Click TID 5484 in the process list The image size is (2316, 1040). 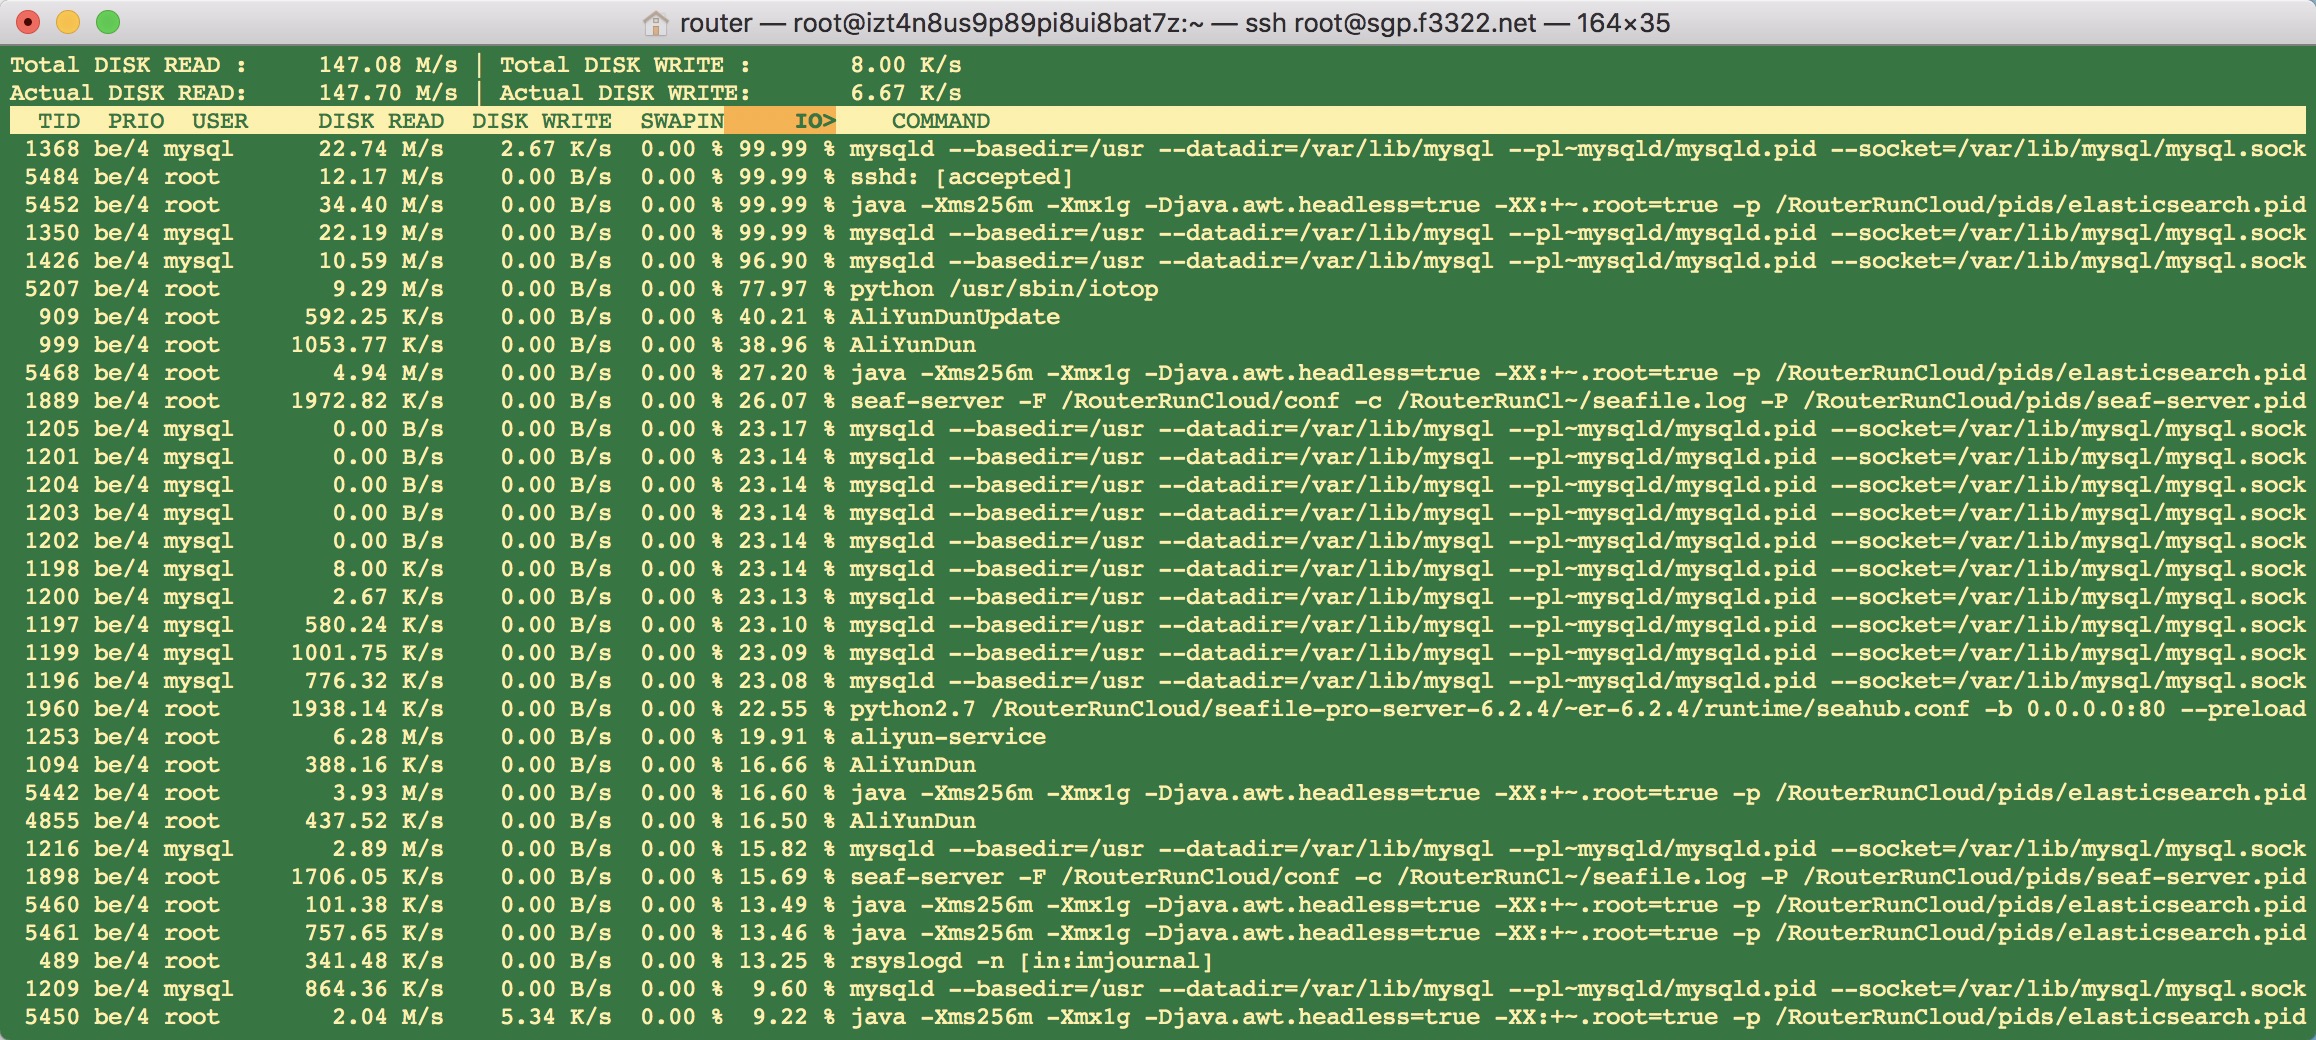(x=52, y=177)
